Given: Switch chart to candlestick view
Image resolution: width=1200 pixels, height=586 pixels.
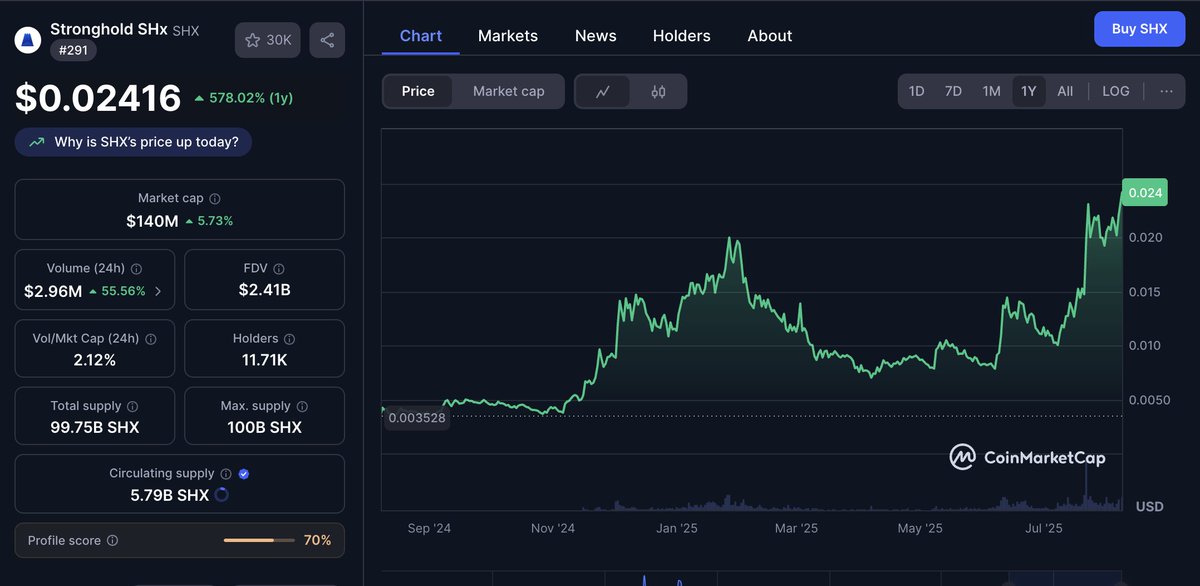Looking at the screenshot, I should [x=656, y=90].
